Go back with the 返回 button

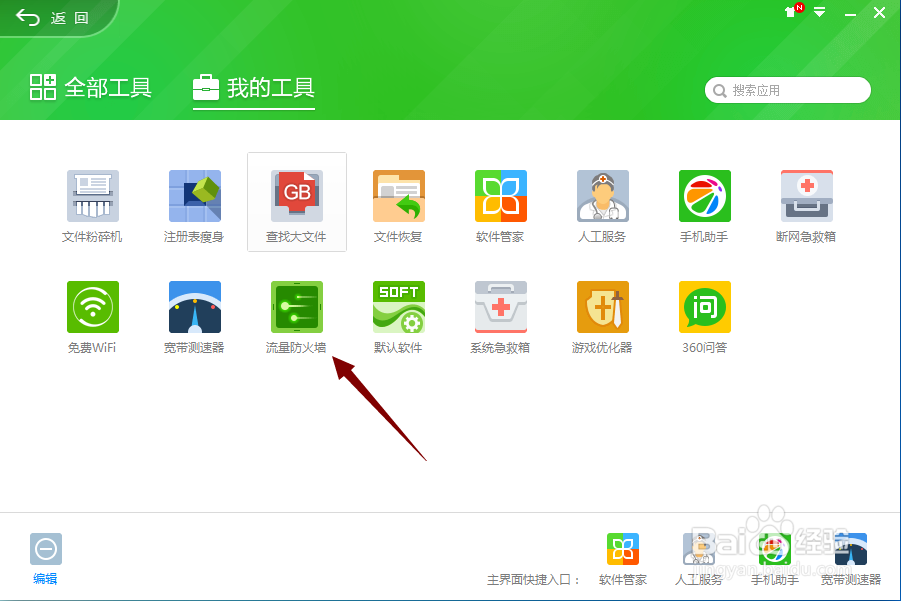point(52,18)
